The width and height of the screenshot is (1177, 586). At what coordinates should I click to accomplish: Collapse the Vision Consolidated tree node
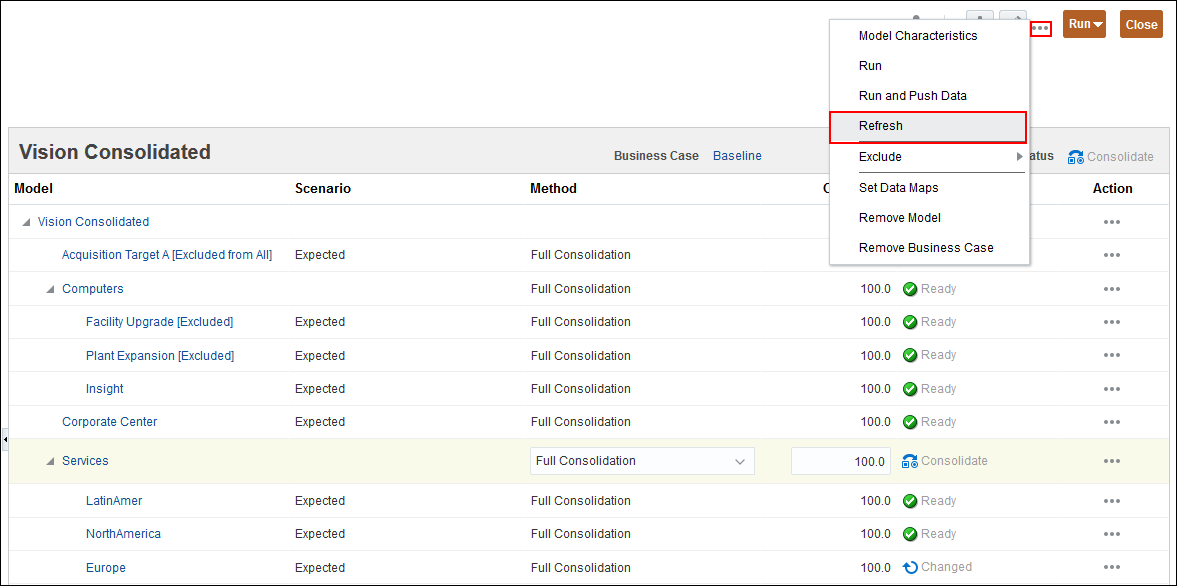click(26, 222)
